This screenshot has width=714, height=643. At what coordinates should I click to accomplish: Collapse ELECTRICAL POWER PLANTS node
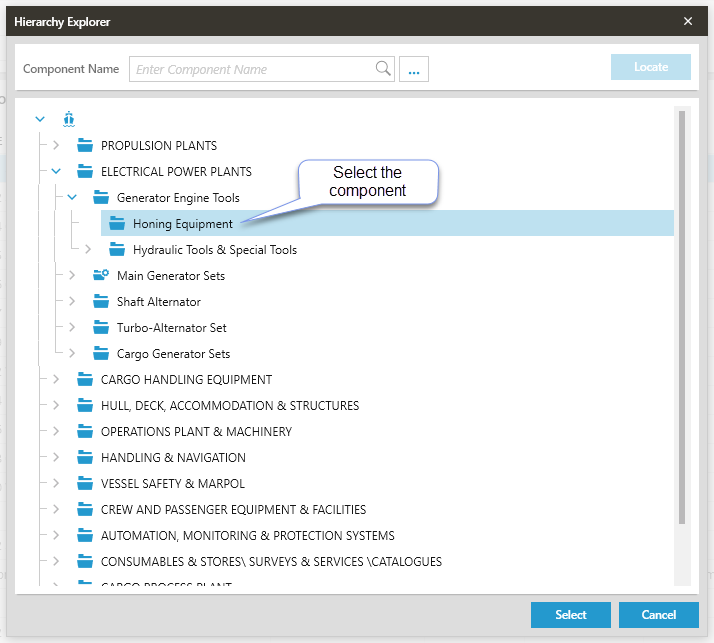click(x=56, y=172)
